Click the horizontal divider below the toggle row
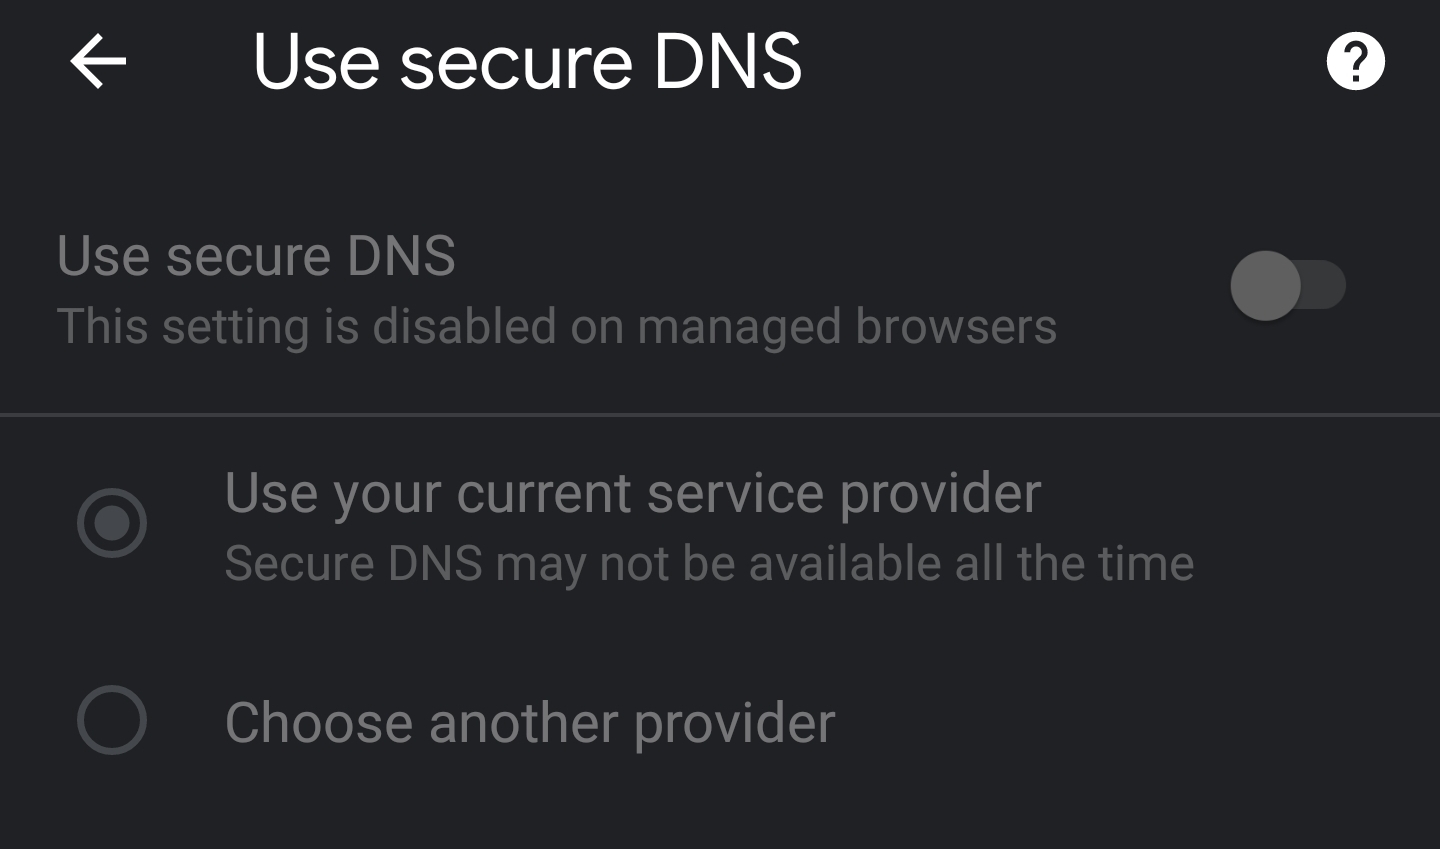Image resolution: width=1440 pixels, height=849 pixels. tap(720, 414)
